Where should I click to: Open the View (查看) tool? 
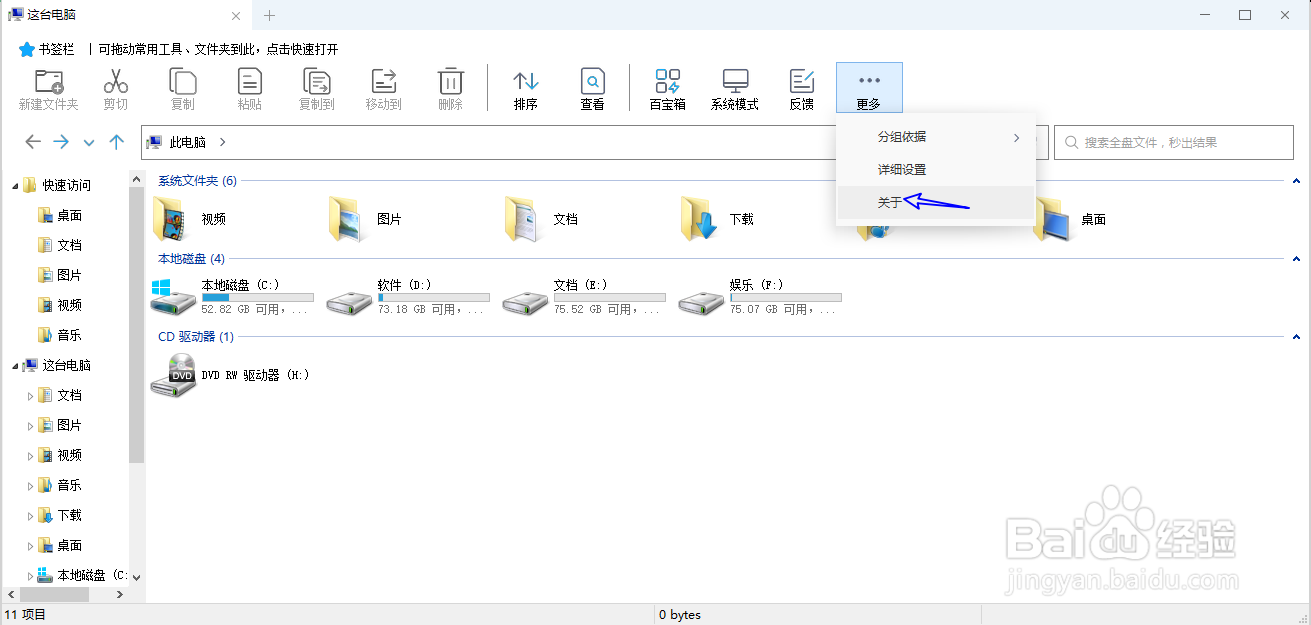click(x=593, y=88)
